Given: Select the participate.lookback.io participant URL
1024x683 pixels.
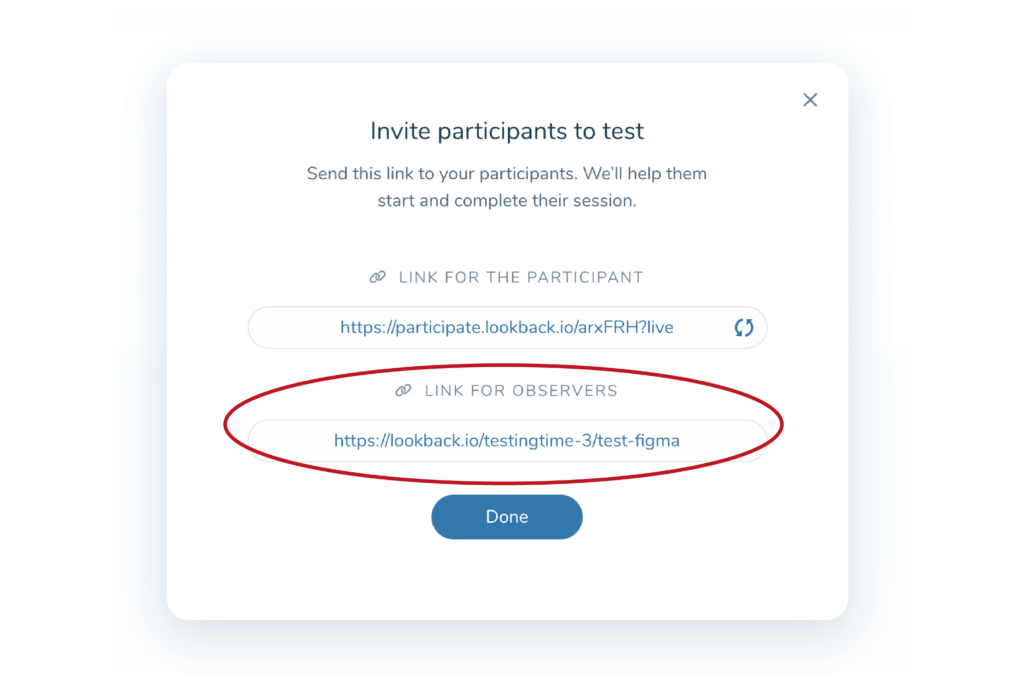Looking at the screenshot, I should [507, 327].
